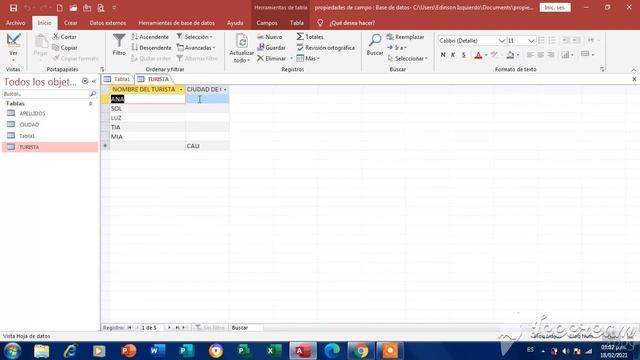Click the cell containing CALI
Image resolution: width=640 pixels, height=360 pixels.
tap(207, 146)
